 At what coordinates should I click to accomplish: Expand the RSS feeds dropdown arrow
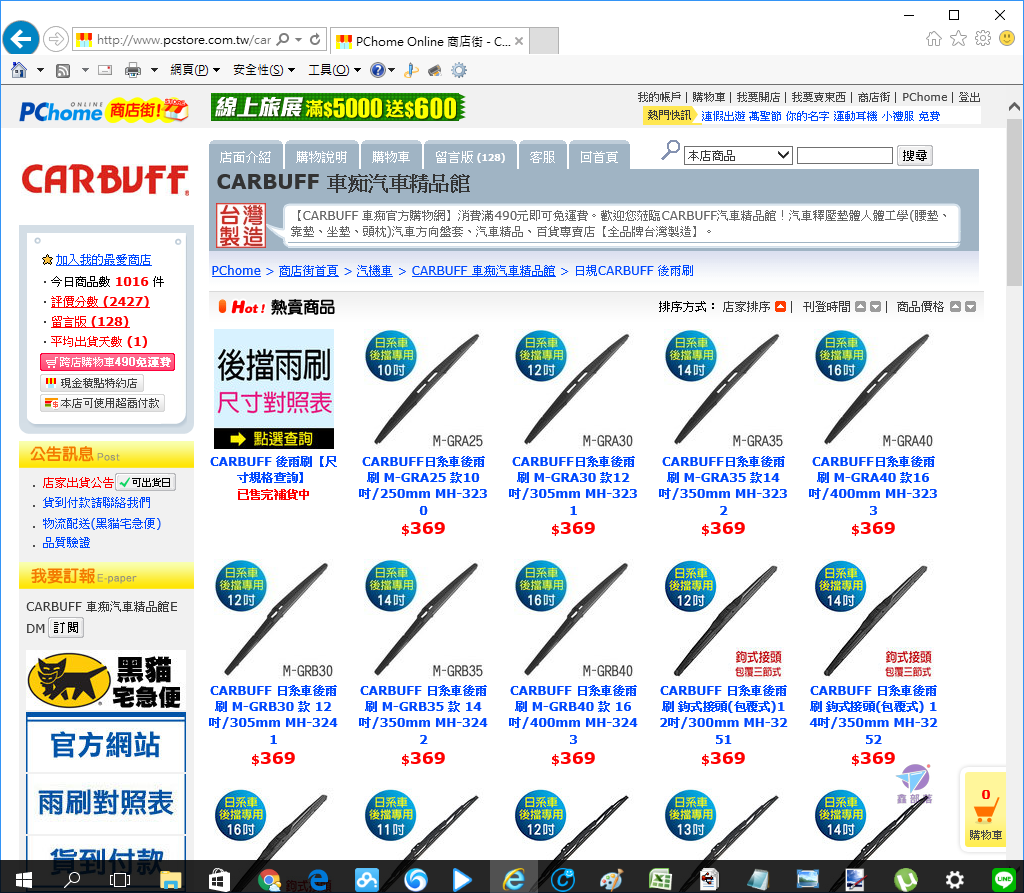tap(85, 70)
